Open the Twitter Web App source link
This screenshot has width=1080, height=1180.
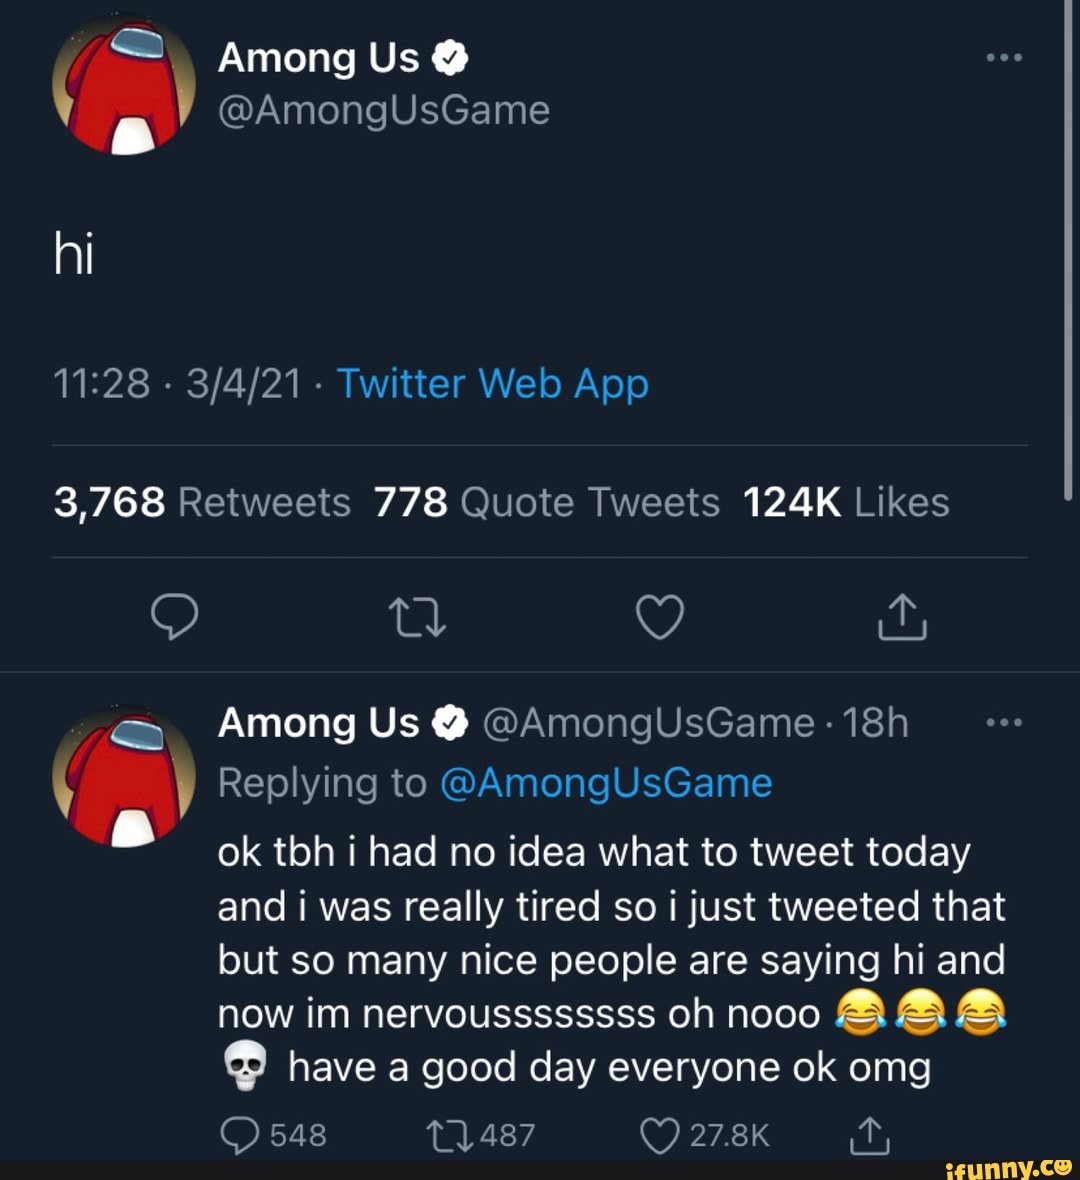[492, 383]
